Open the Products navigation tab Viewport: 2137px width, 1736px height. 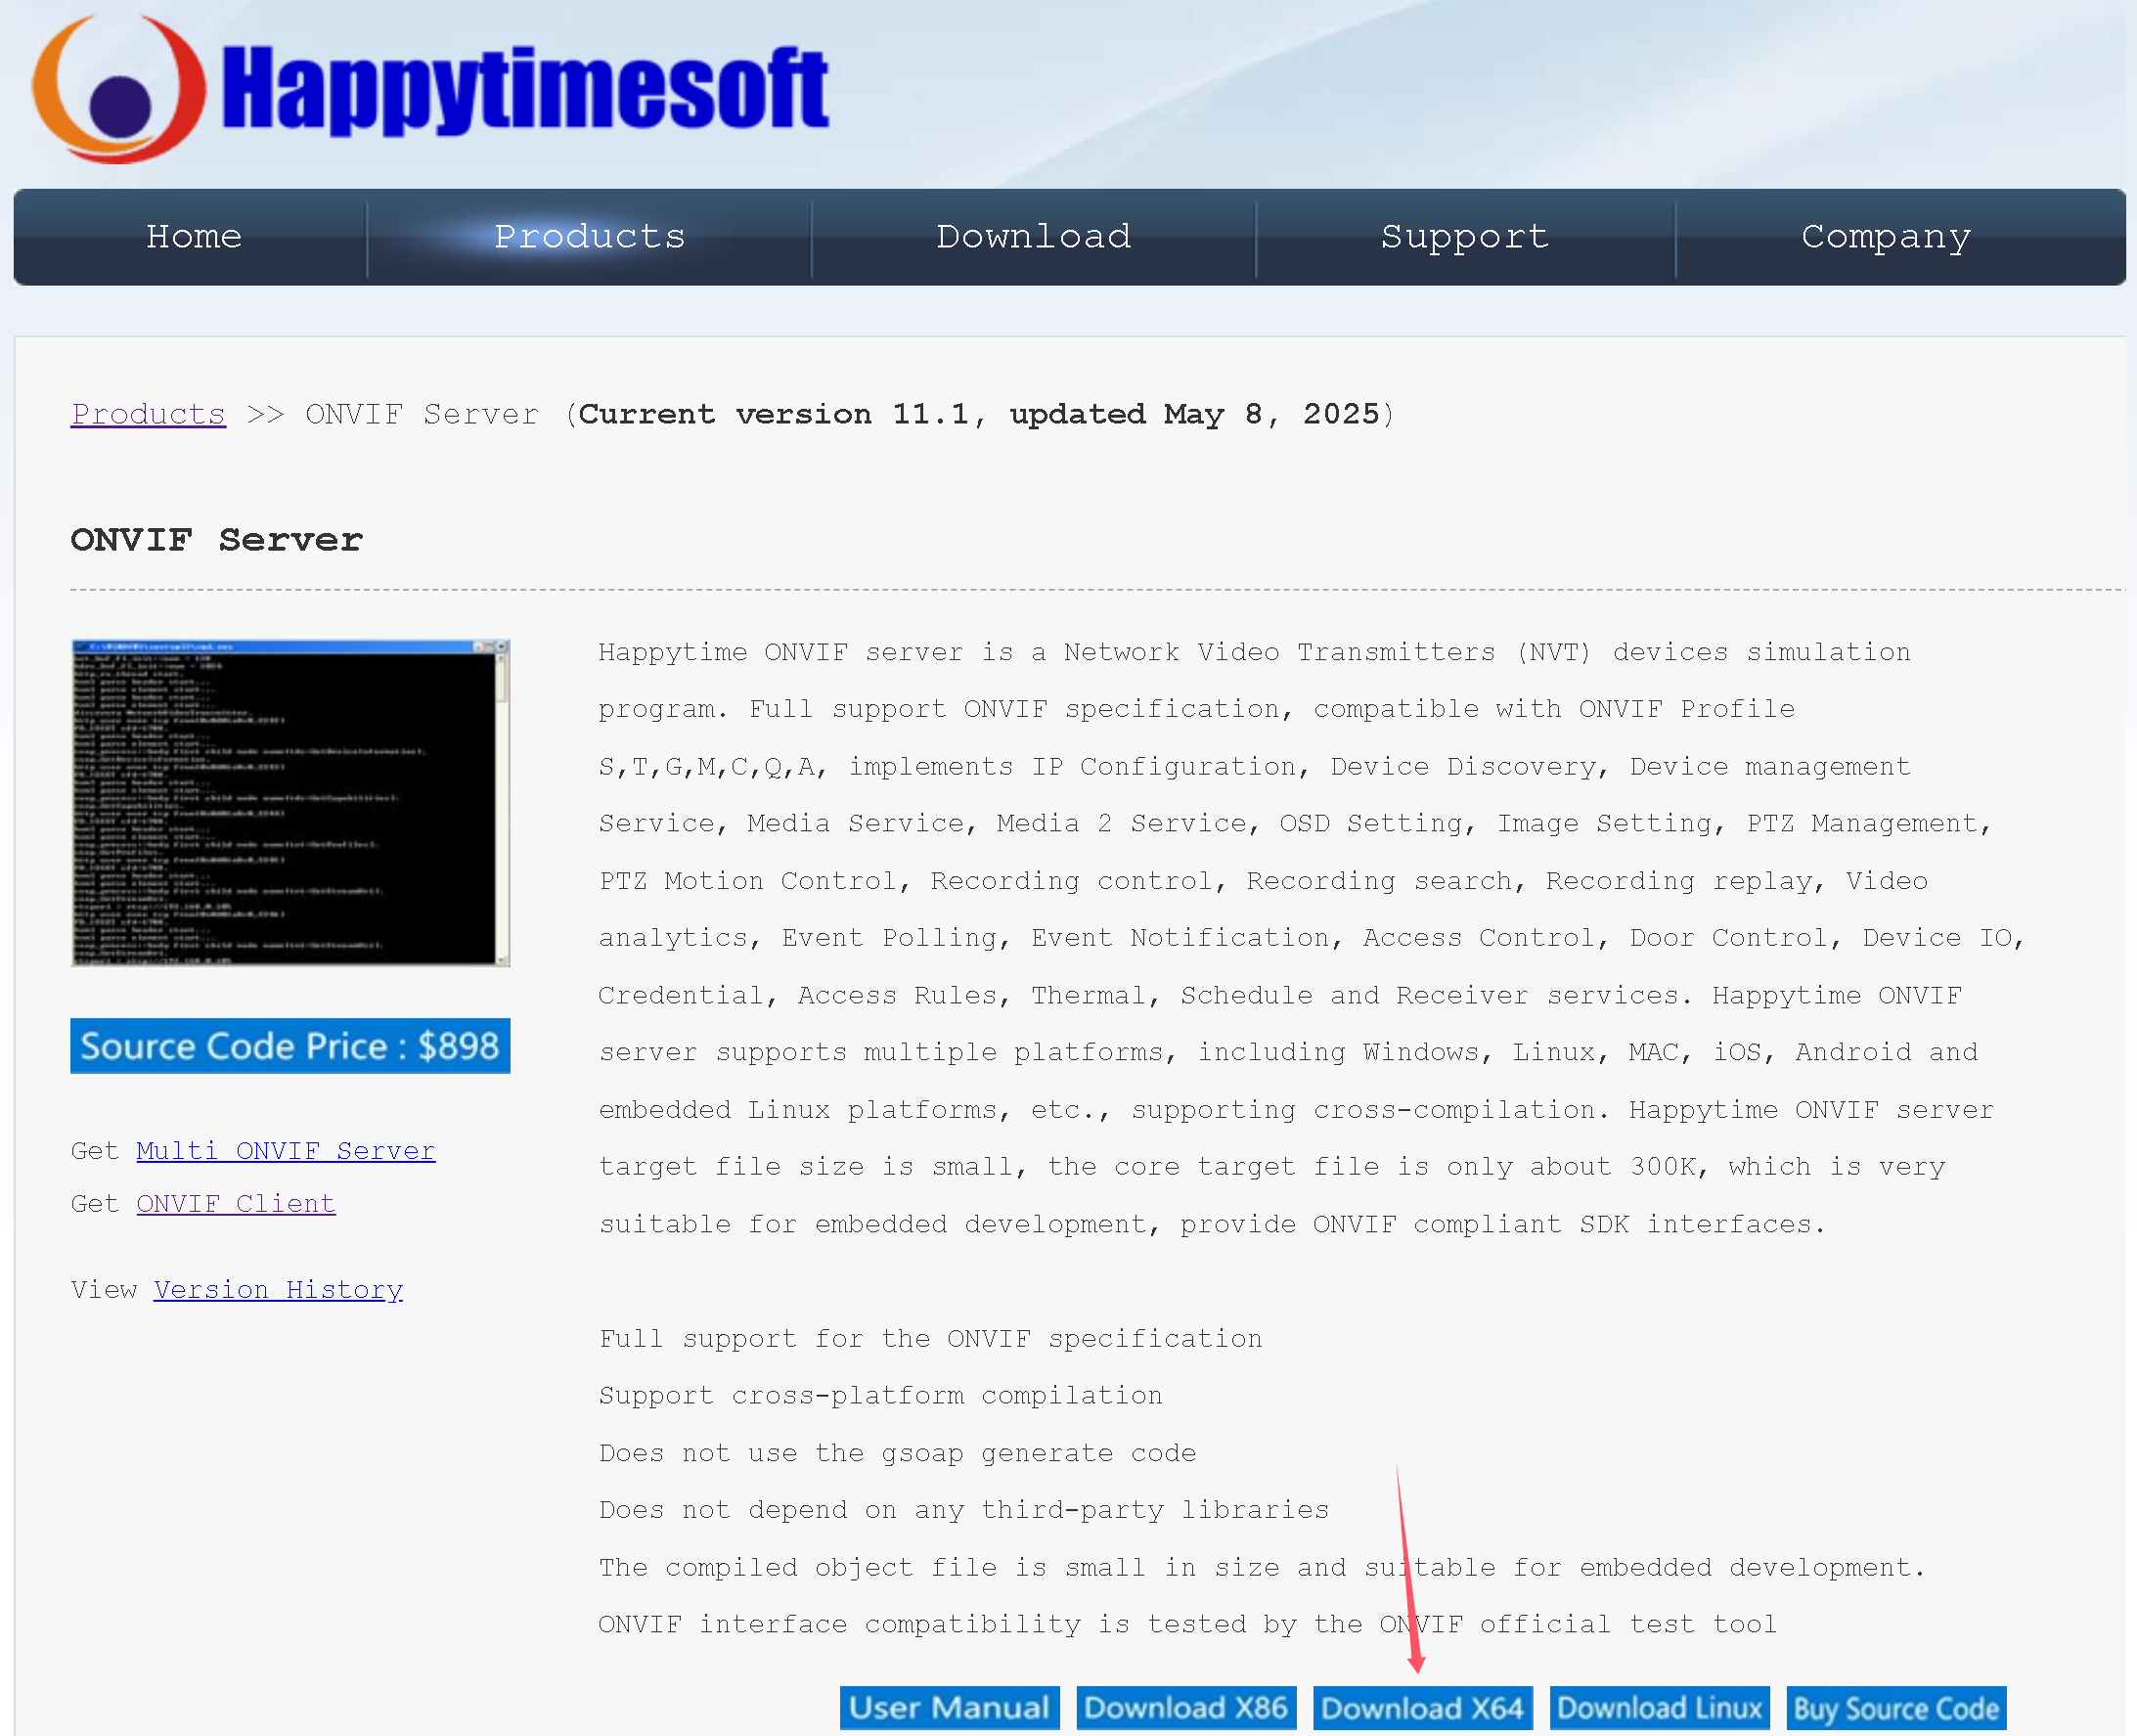coord(589,237)
